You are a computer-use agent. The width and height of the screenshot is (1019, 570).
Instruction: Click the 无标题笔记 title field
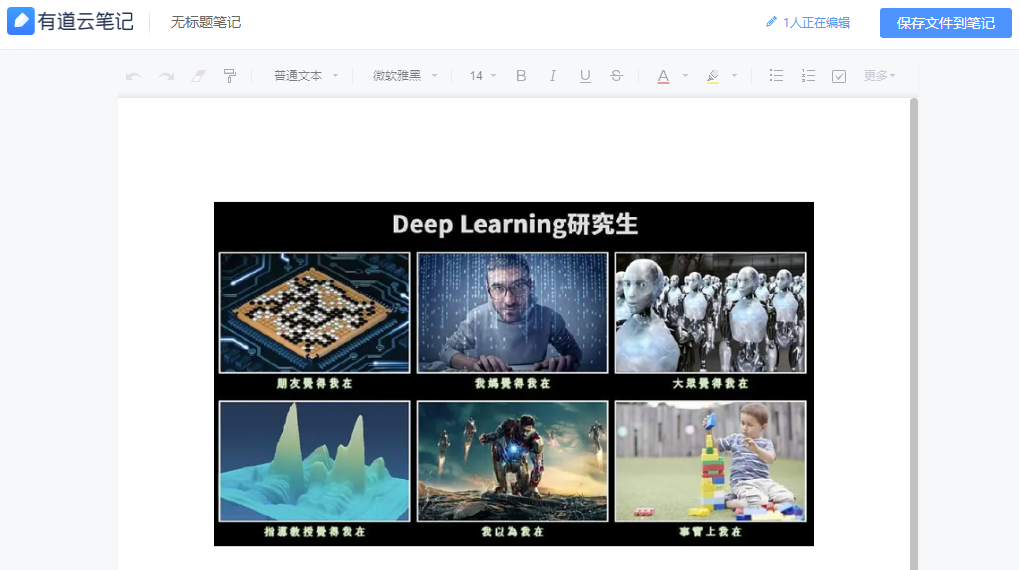[x=206, y=22]
